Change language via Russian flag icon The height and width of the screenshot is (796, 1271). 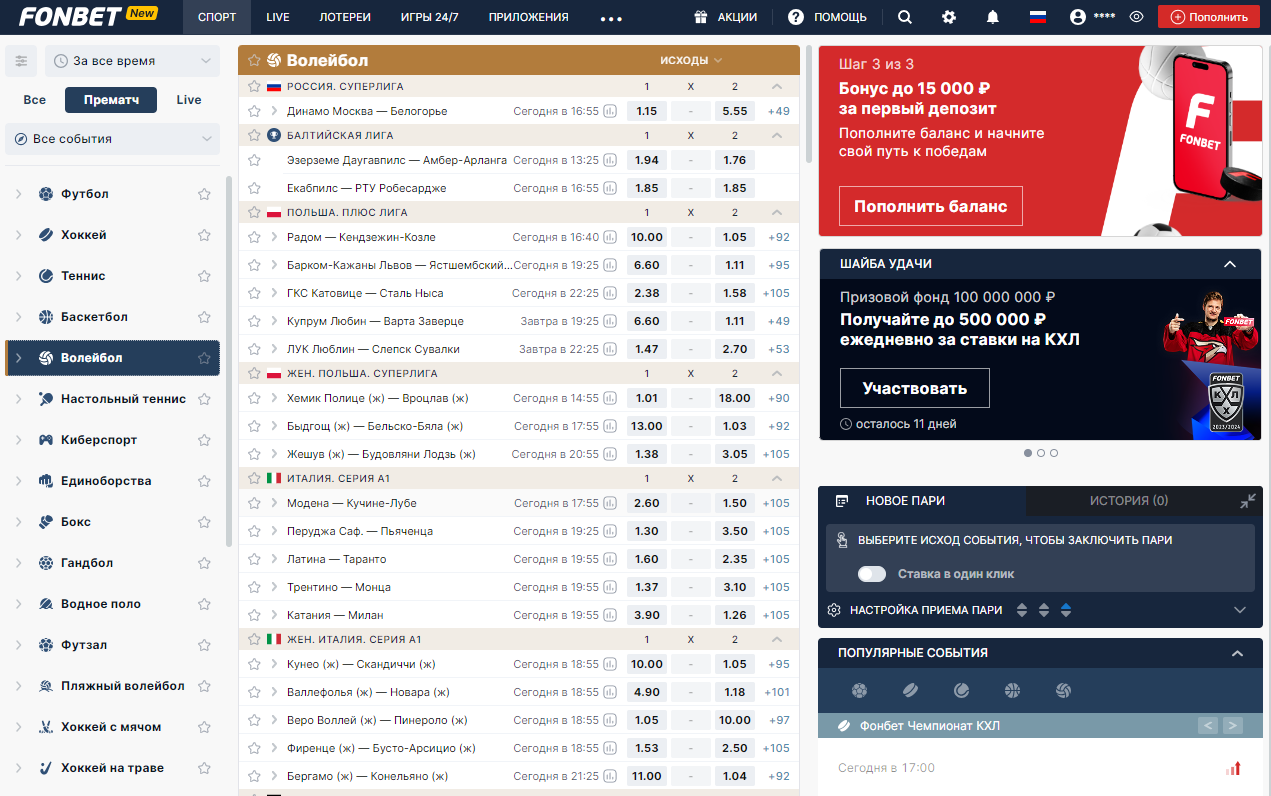[1037, 17]
